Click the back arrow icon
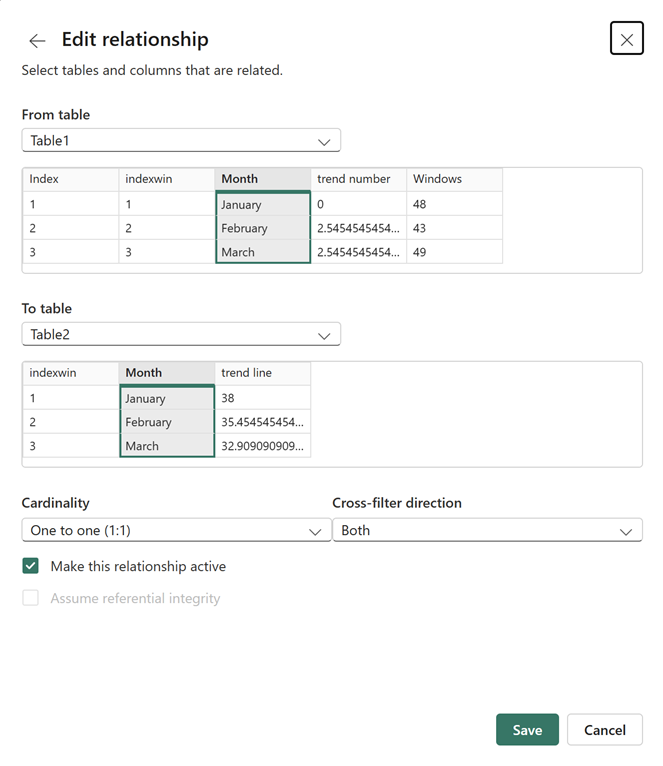The image size is (663, 766). click(37, 40)
